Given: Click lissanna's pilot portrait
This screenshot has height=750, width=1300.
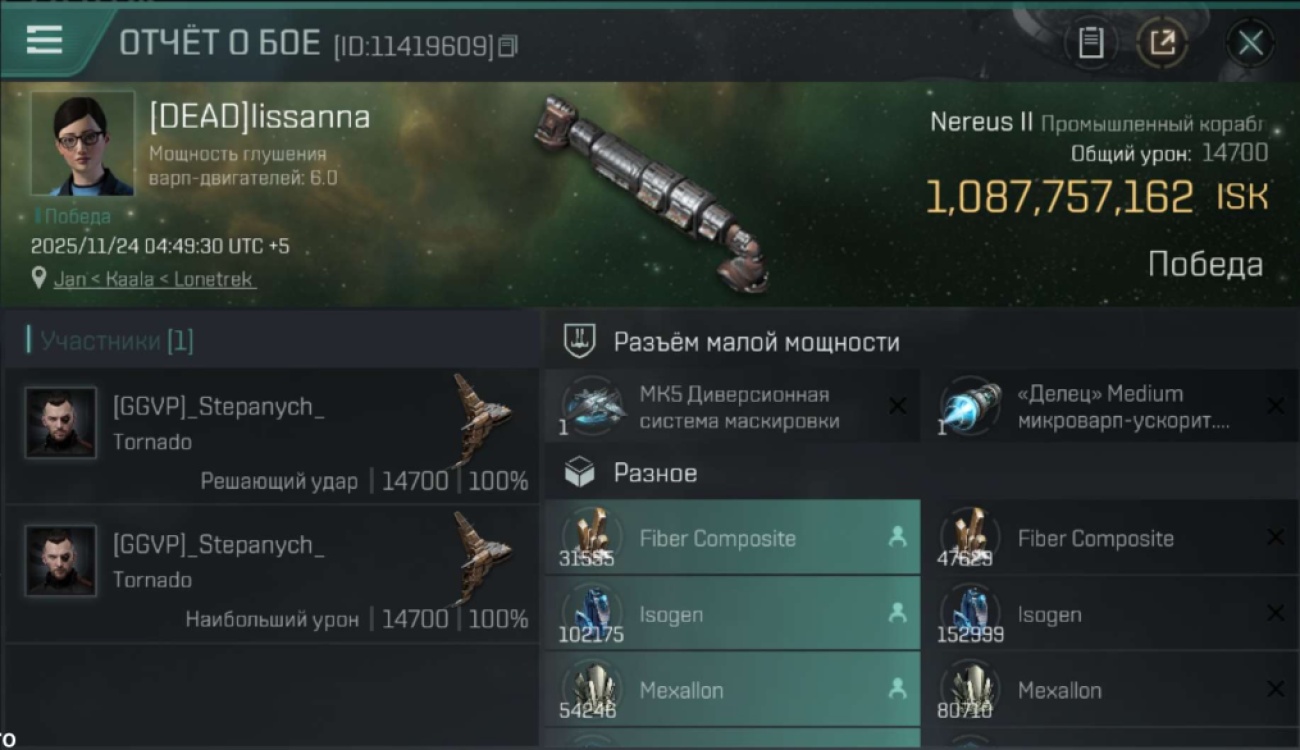Looking at the screenshot, I should 82,143.
